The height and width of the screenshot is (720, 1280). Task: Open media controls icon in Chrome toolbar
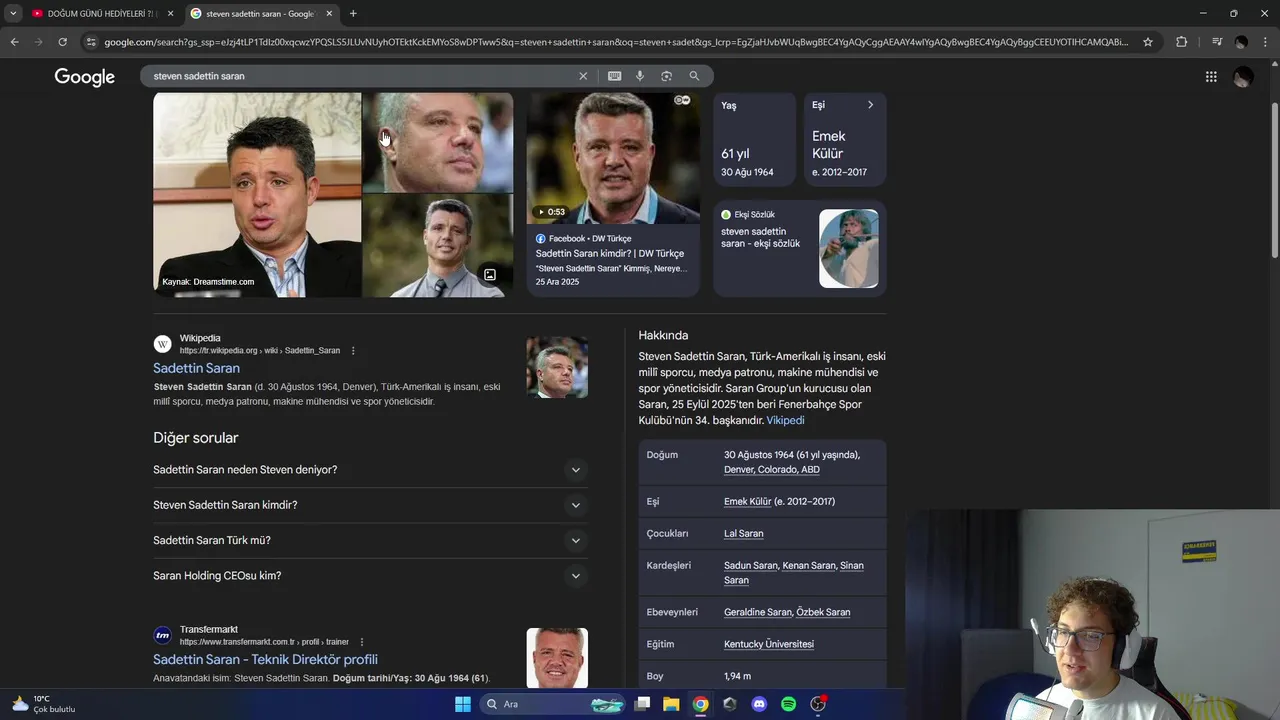[1216, 42]
